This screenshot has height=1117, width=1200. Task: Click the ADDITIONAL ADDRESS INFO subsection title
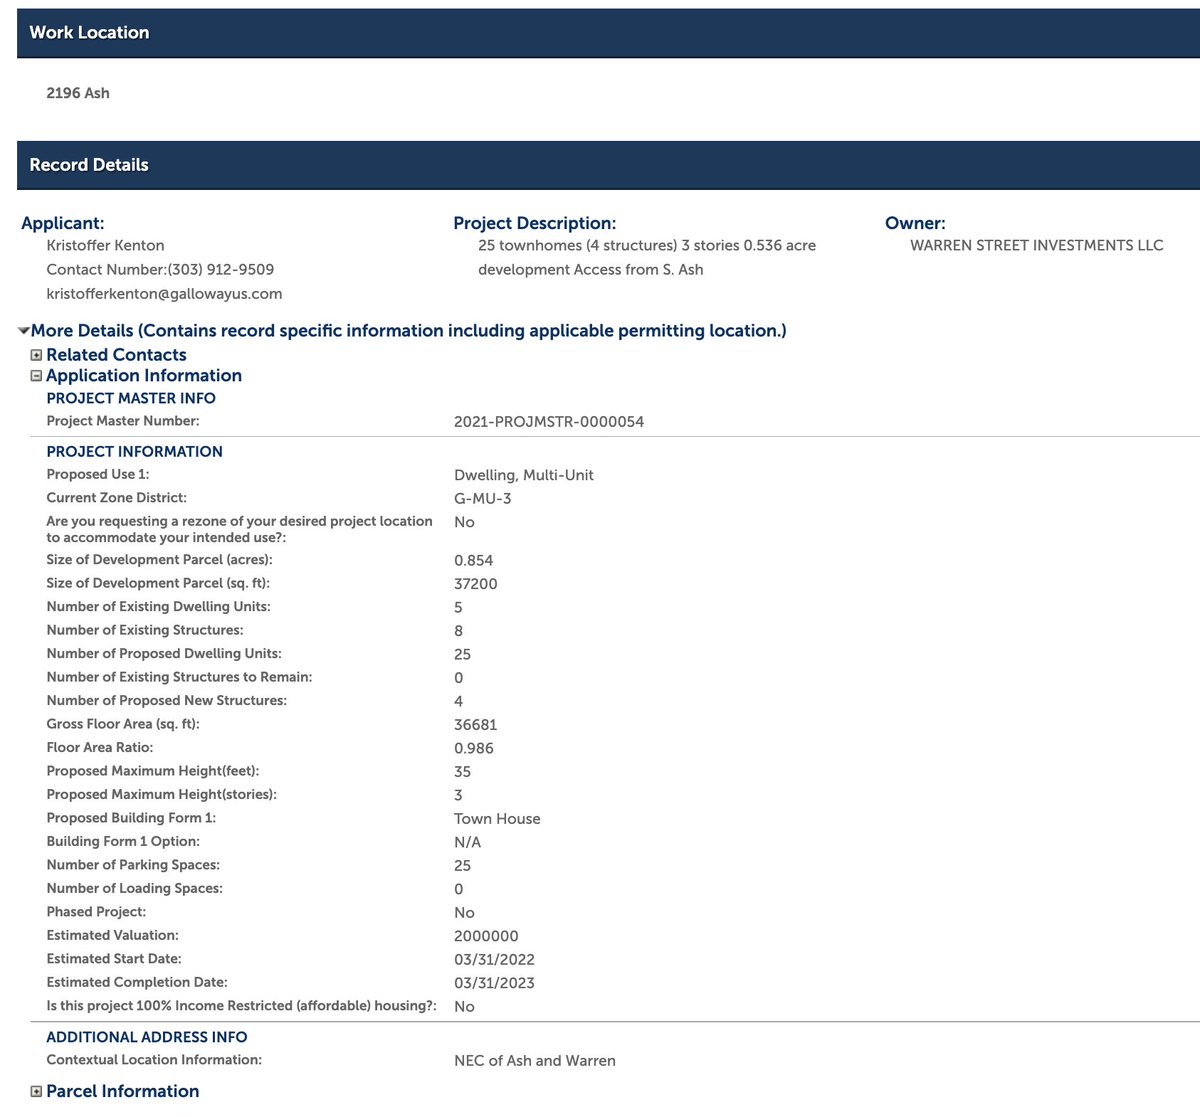tap(147, 1038)
